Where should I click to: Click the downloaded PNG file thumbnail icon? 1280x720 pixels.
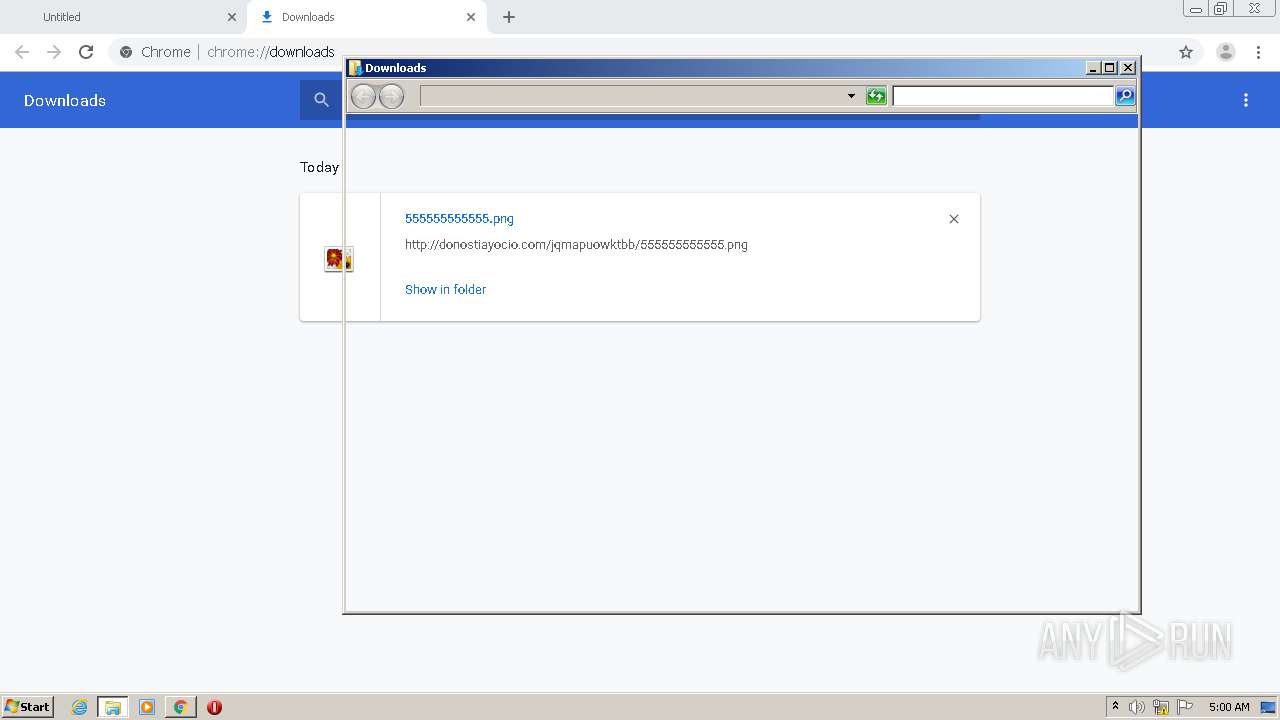coord(338,259)
